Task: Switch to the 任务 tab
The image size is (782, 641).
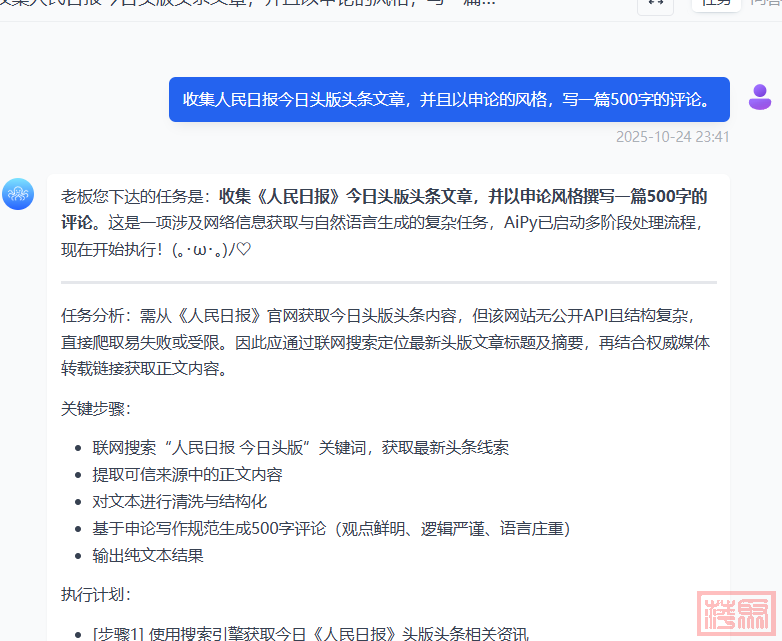Action: [x=715, y=4]
